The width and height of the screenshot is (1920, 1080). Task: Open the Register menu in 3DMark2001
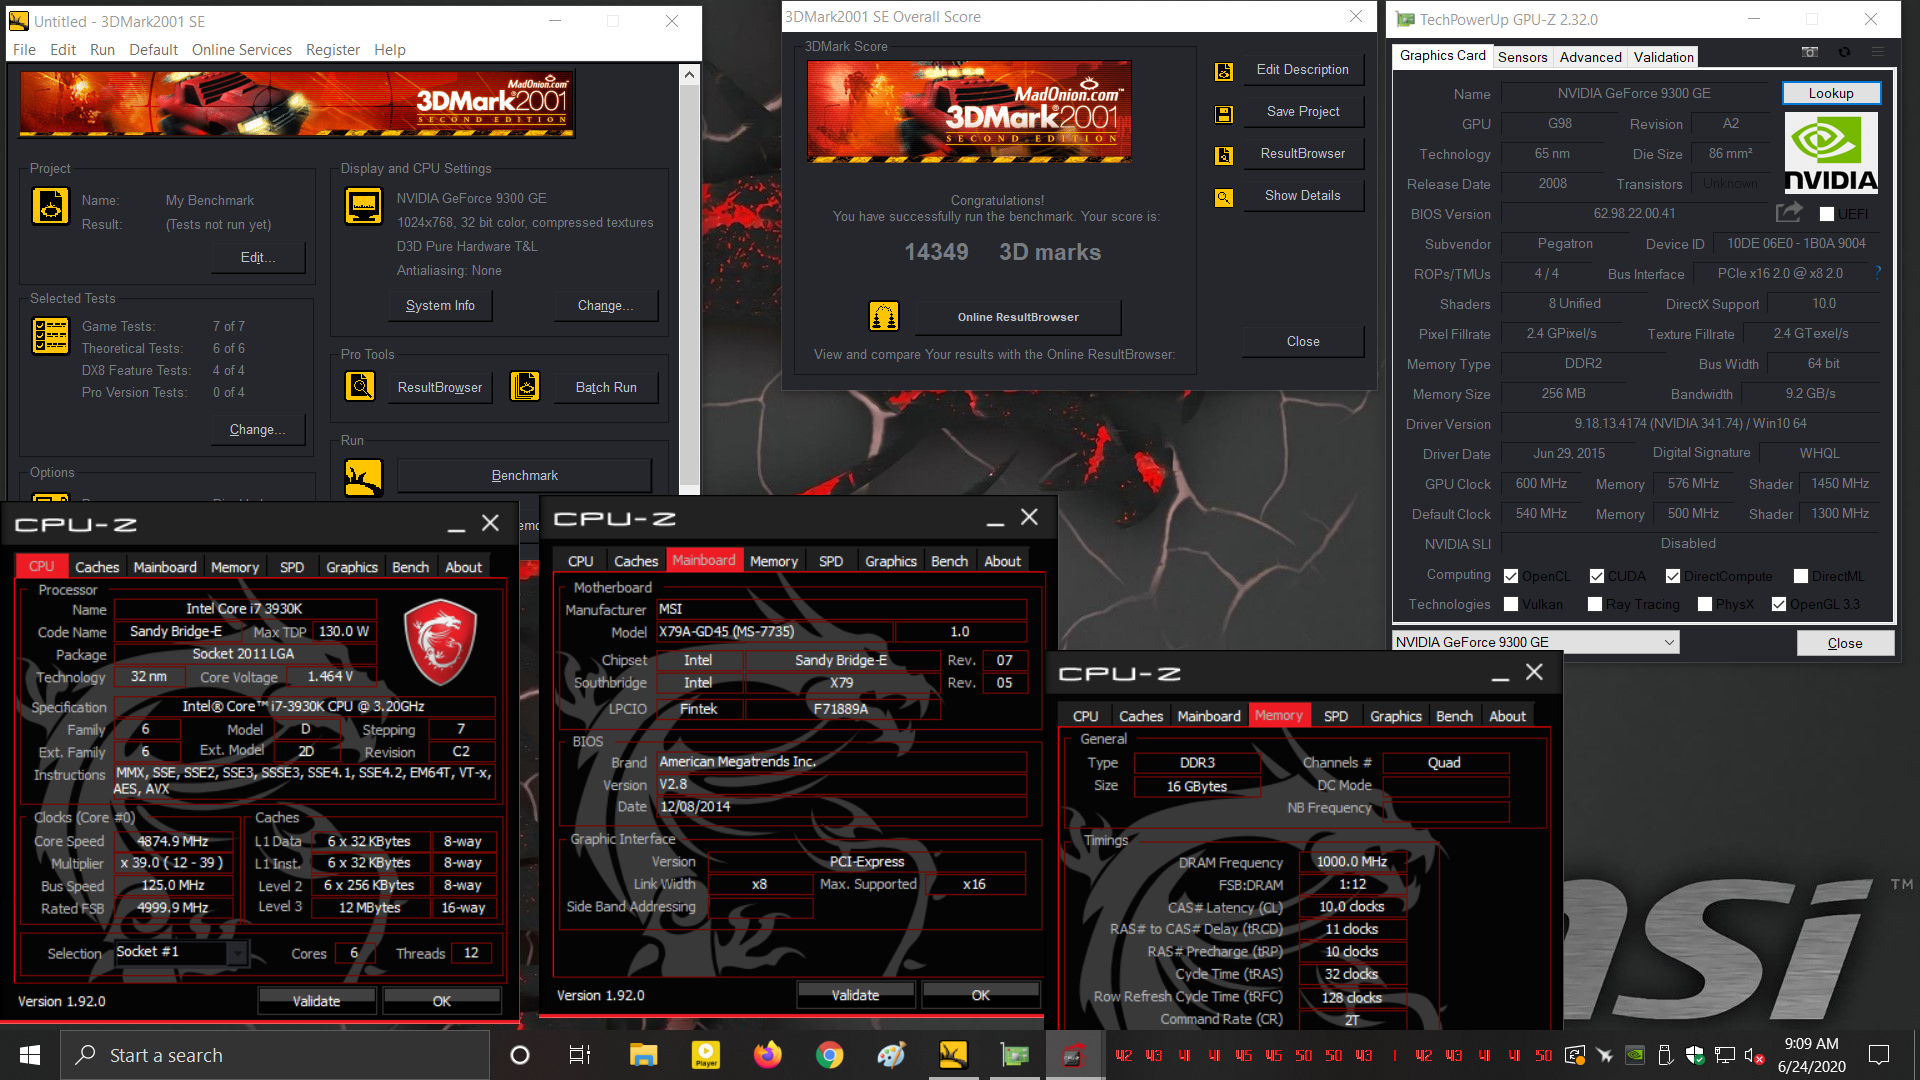click(333, 50)
